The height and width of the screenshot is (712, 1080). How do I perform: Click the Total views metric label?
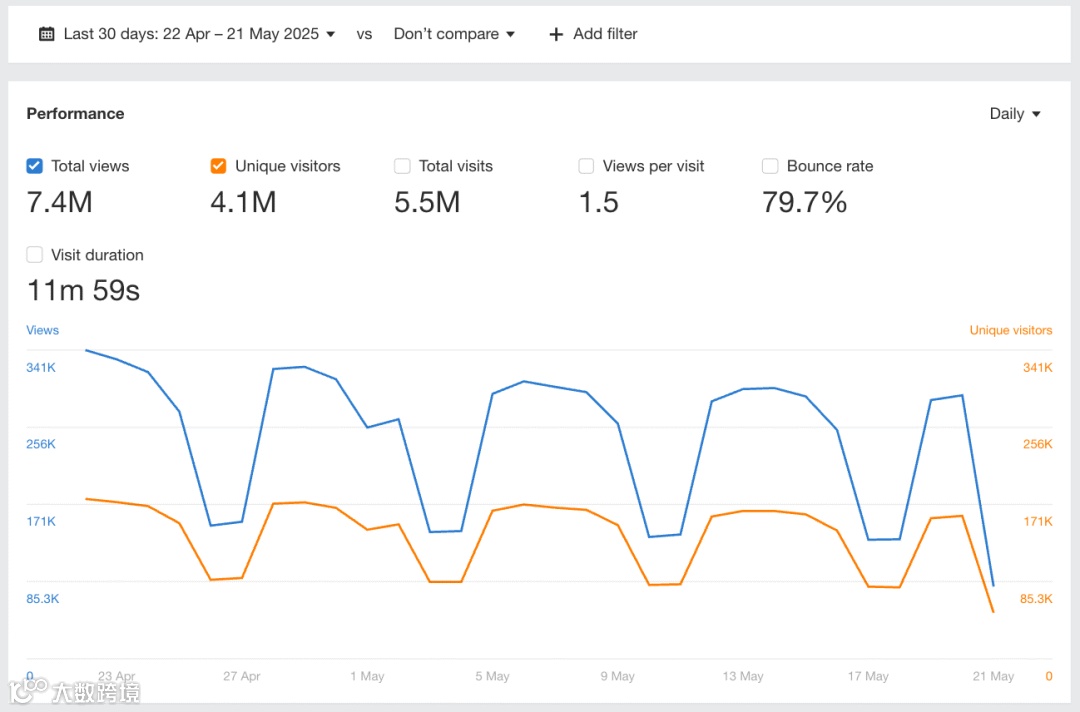click(x=90, y=166)
